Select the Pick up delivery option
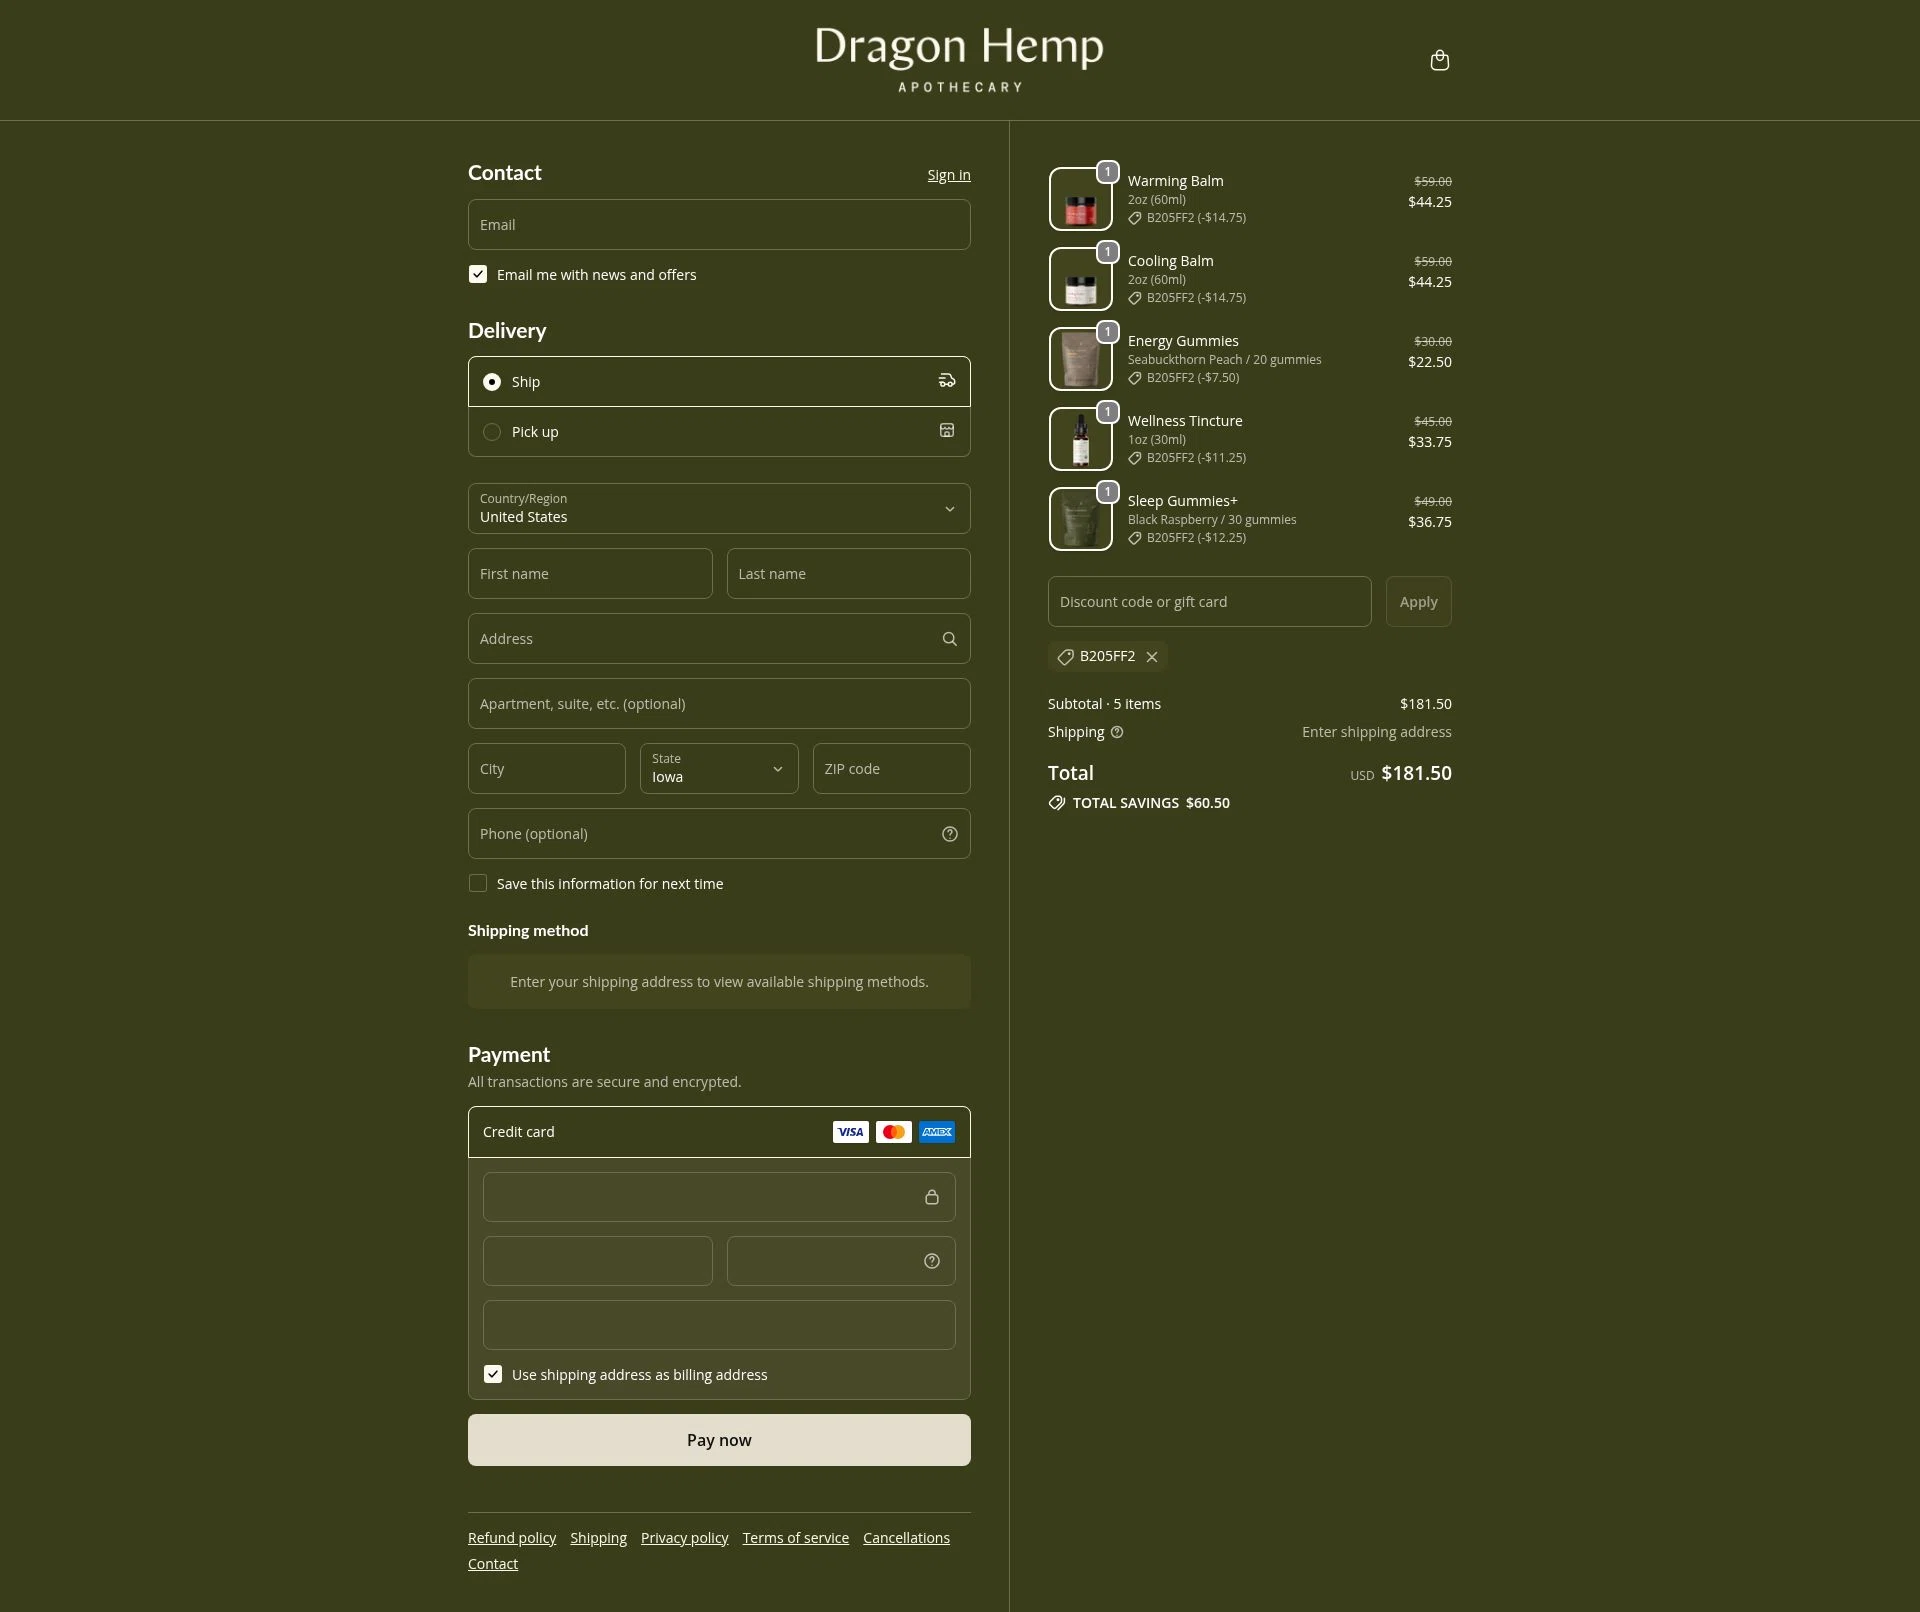 (x=491, y=431)
